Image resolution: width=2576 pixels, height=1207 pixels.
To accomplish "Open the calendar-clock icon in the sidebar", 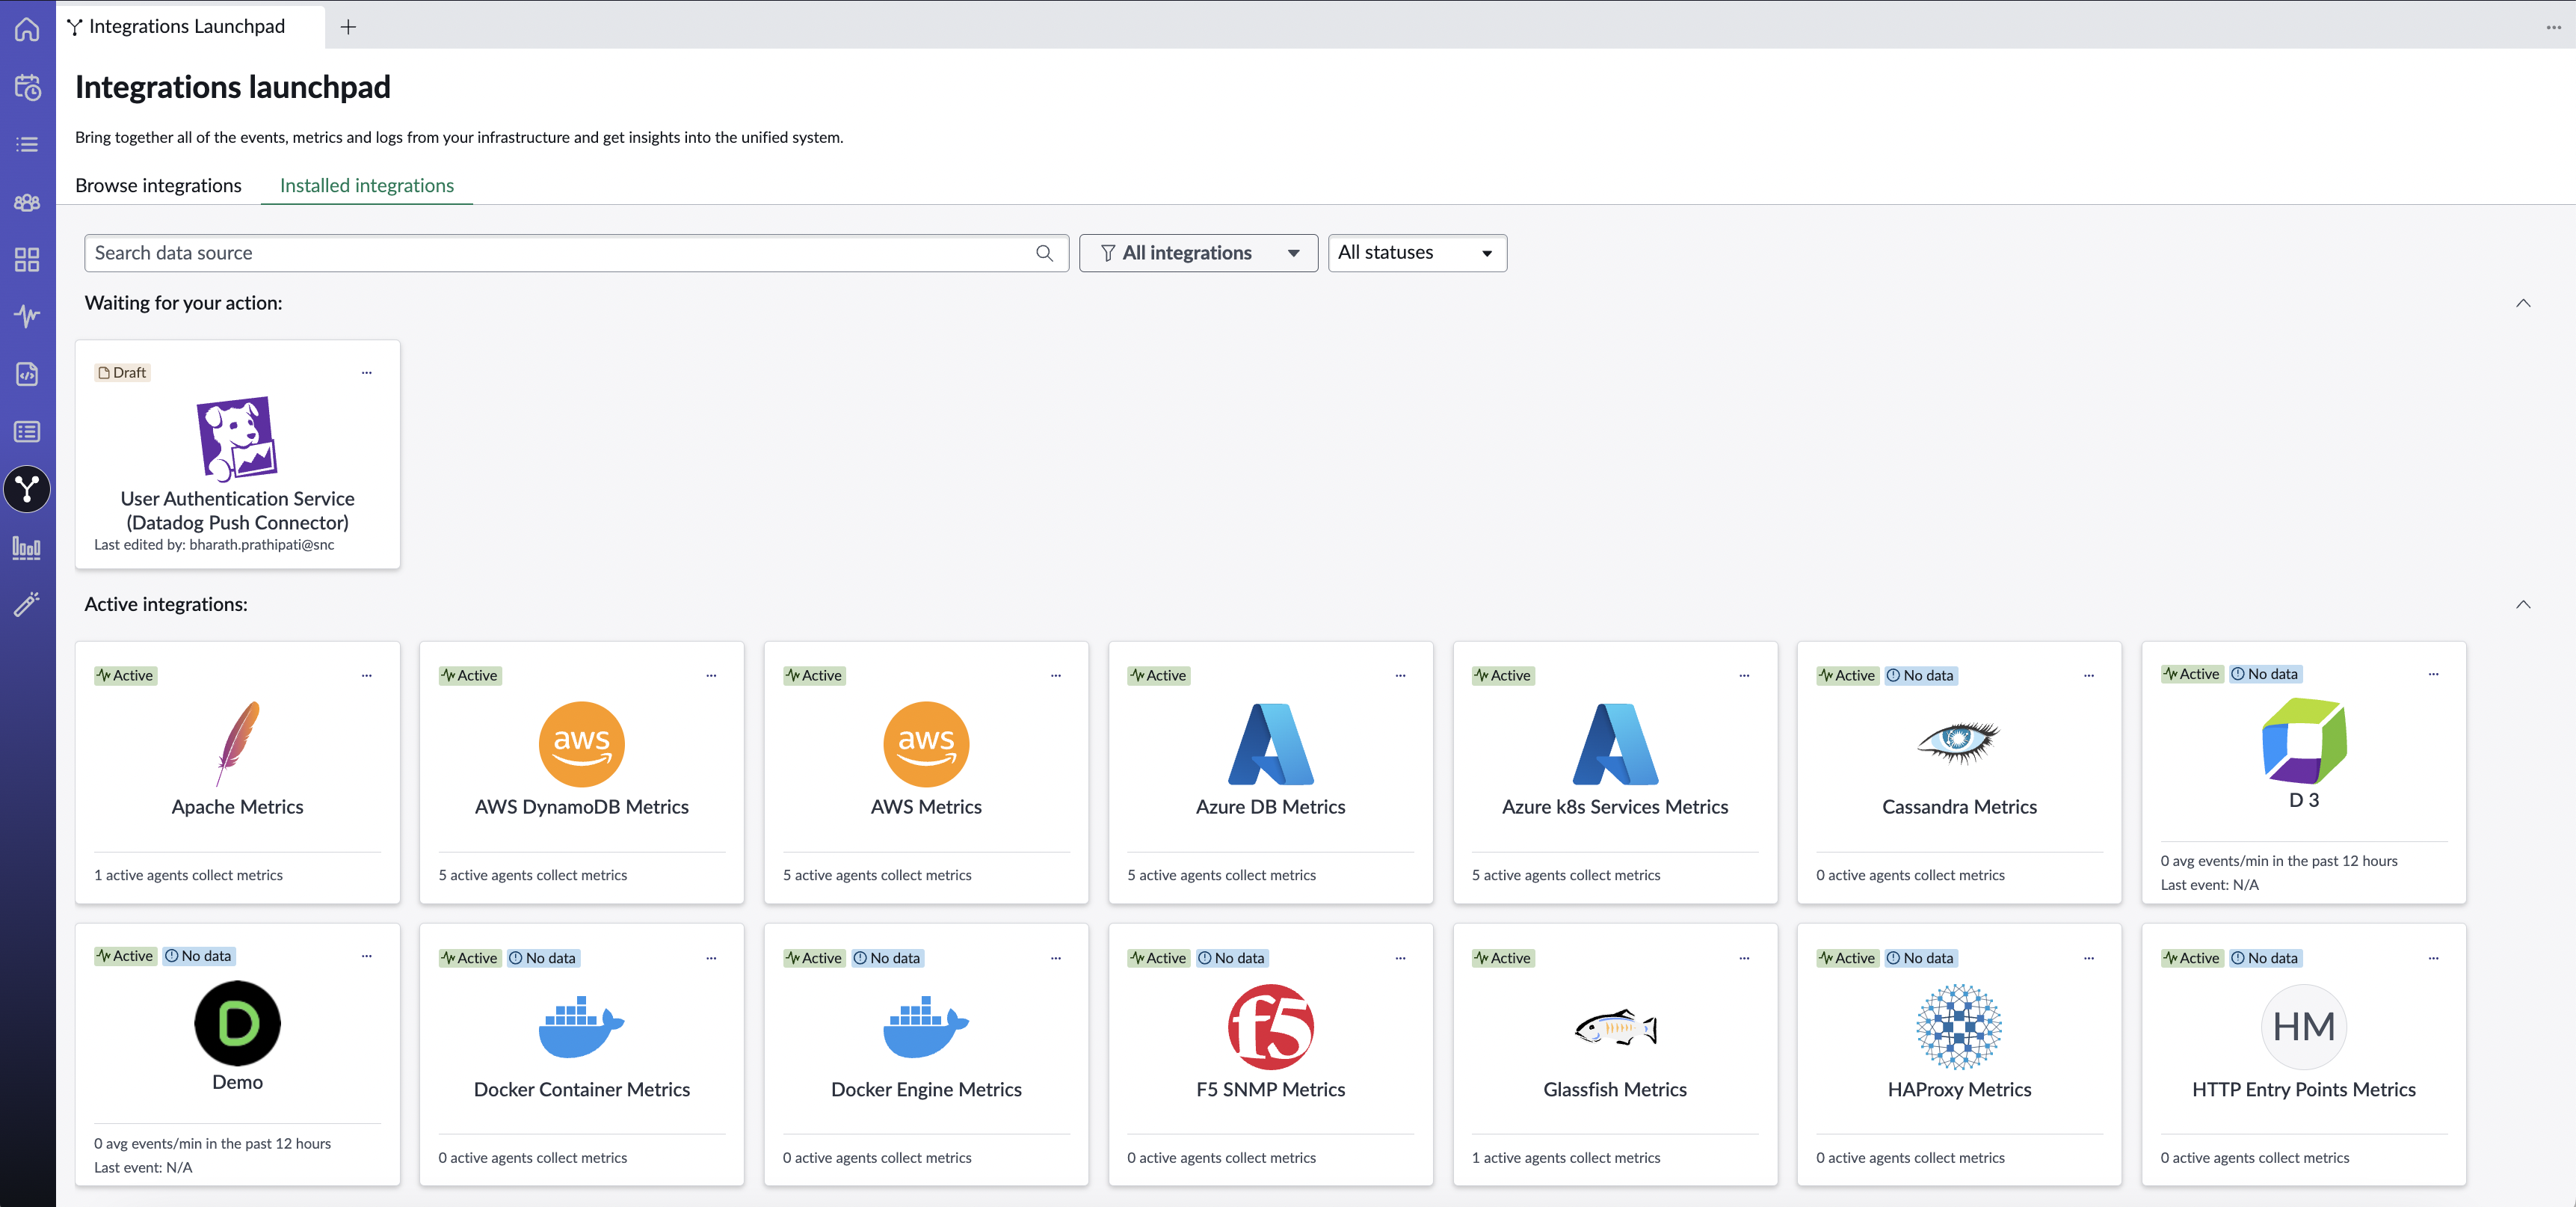I will [27, 87].
